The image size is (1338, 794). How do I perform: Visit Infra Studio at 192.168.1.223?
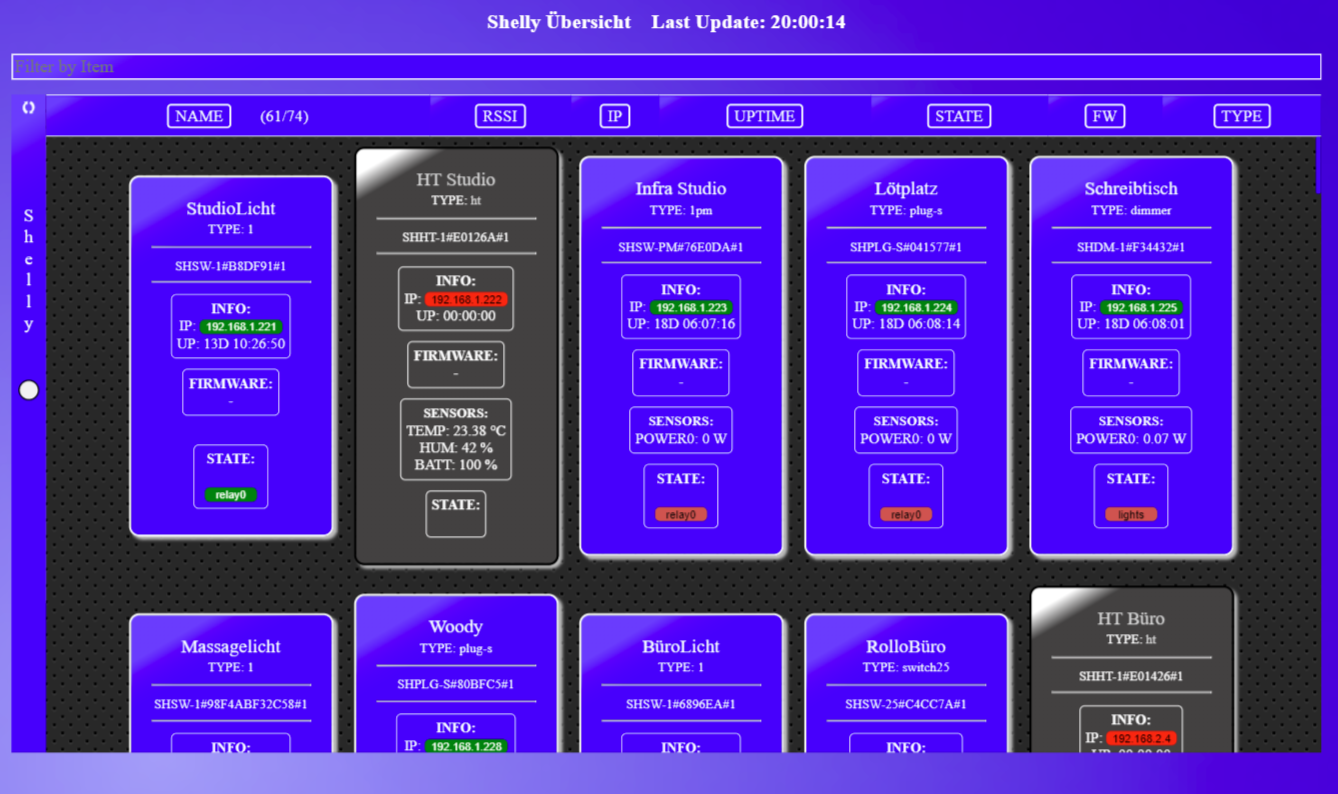(x=692, y=308)
